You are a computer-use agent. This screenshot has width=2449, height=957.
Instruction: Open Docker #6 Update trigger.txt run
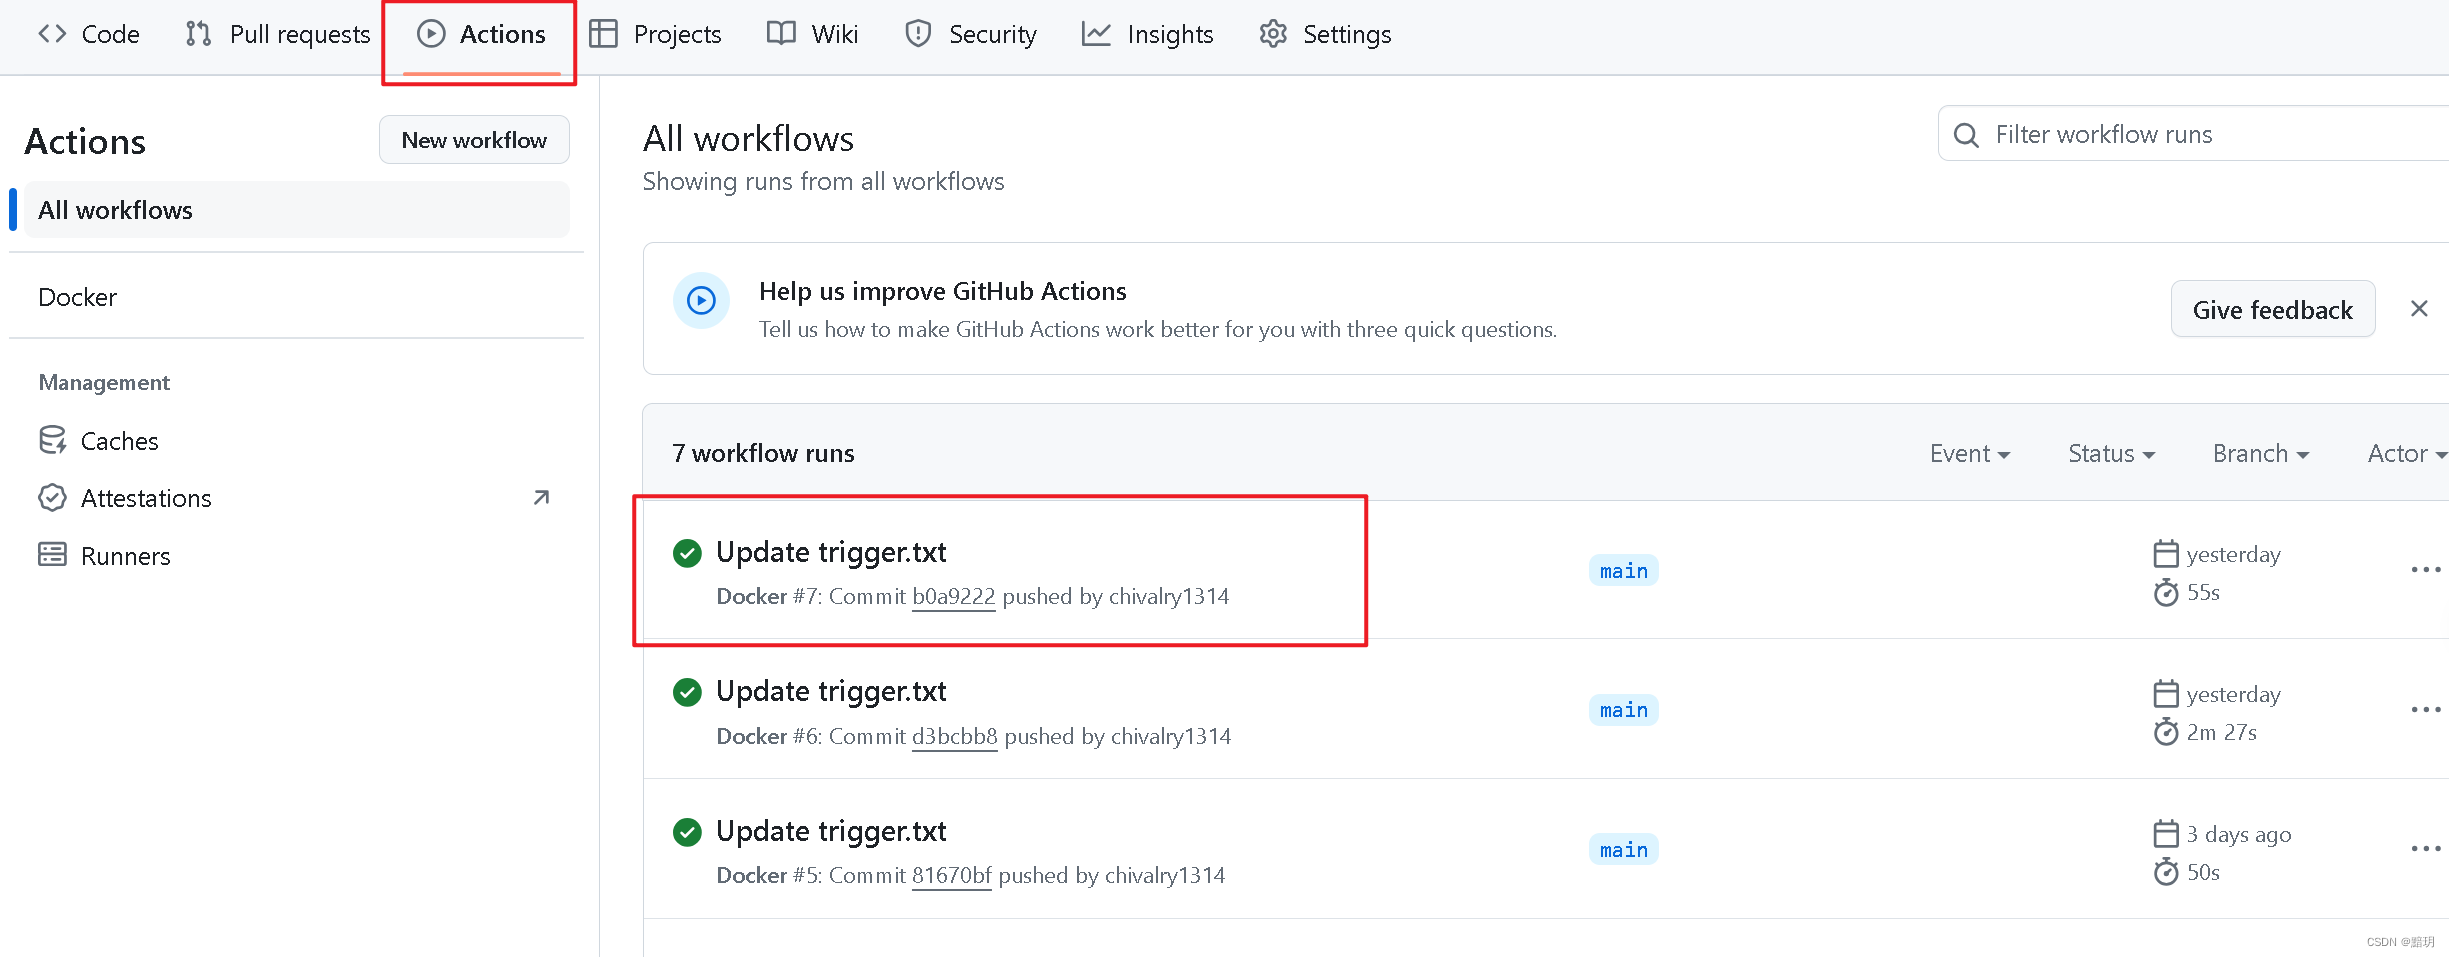coord(831,691)
